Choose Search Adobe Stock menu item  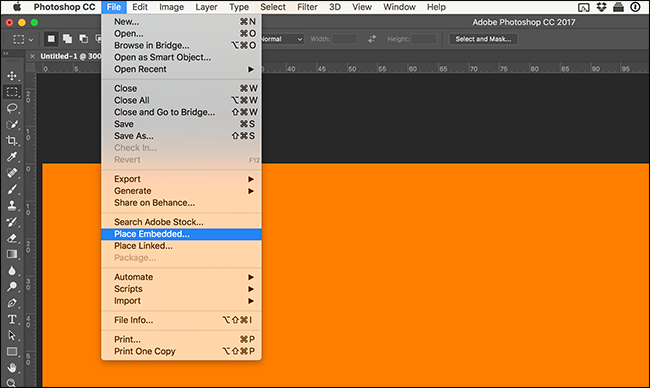pyautogui.click(x=181, y=222)
